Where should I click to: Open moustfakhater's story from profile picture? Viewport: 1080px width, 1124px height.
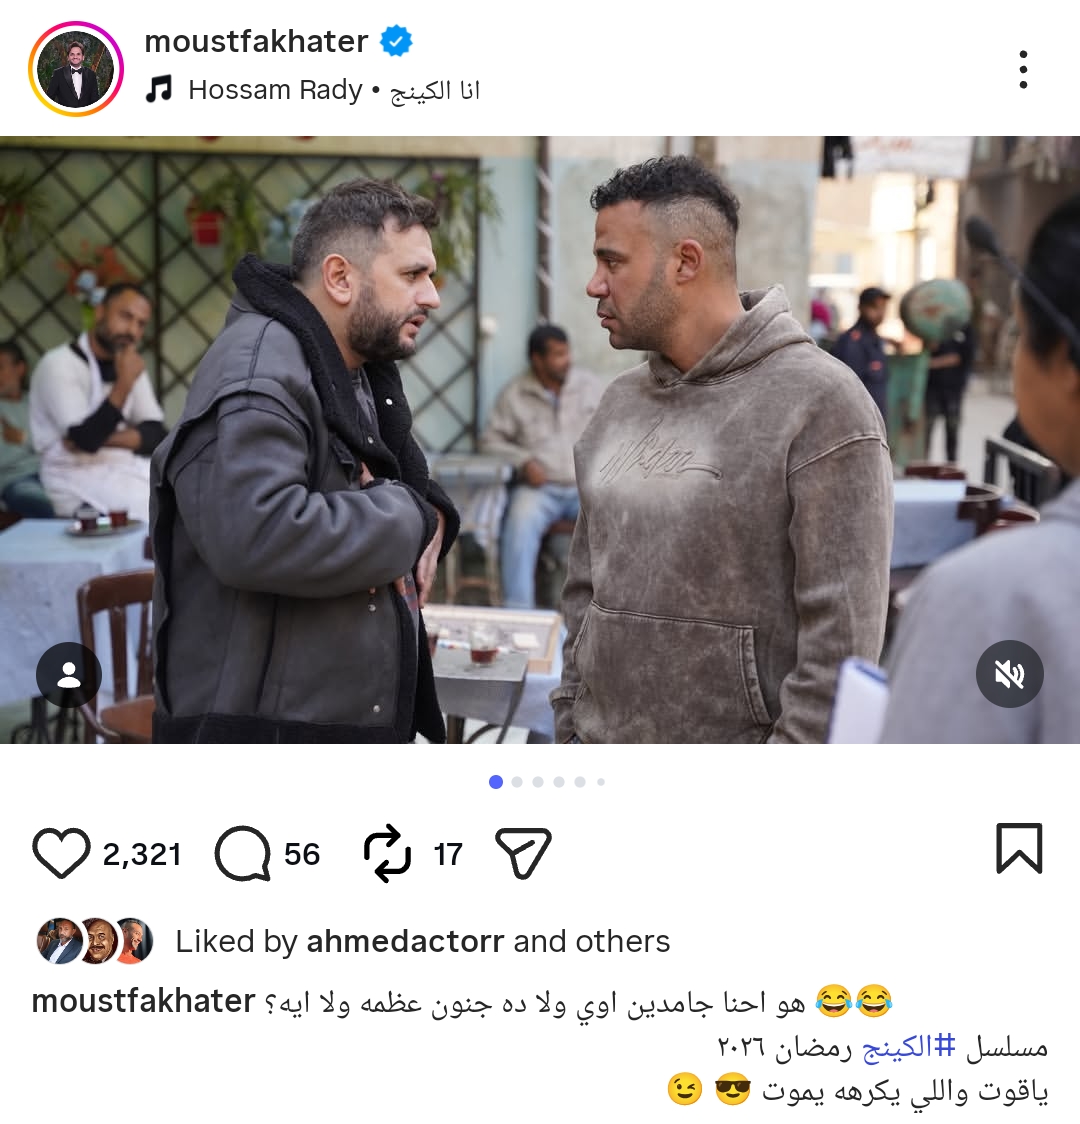point(76,69)
